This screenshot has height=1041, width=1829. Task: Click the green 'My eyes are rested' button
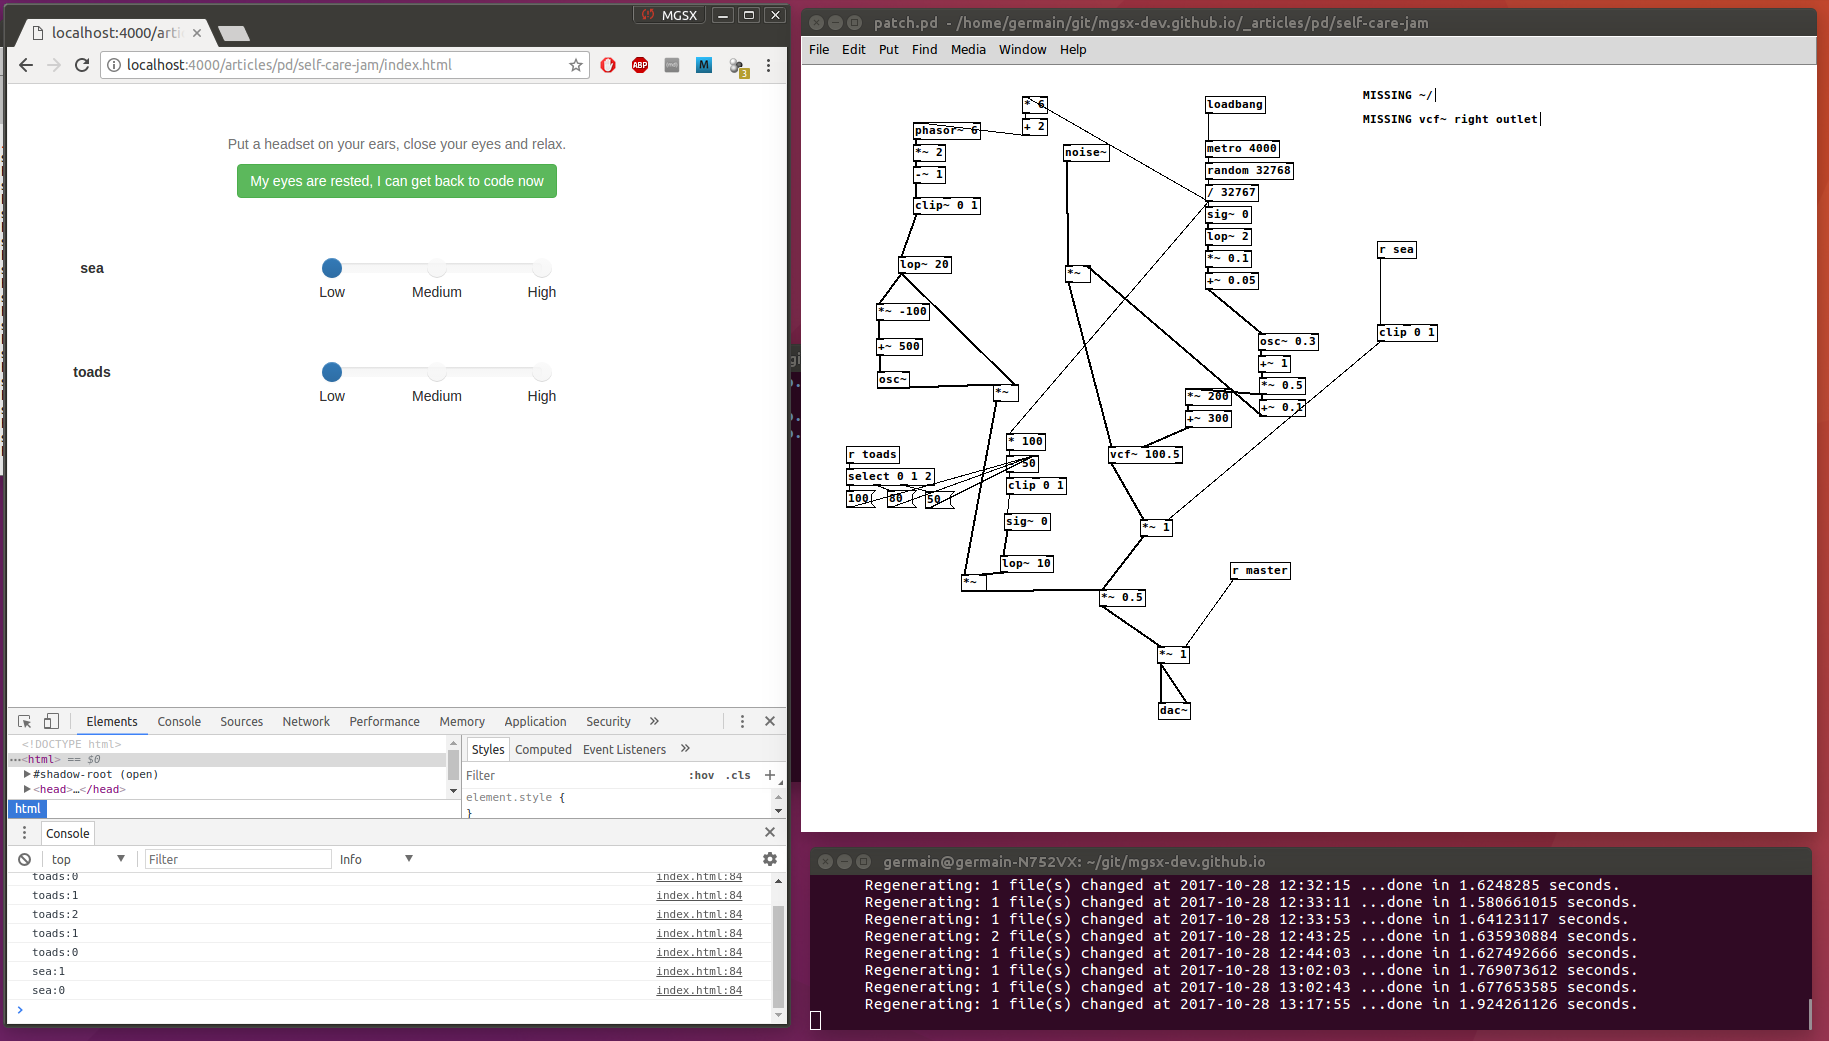(x=397, y=181)
